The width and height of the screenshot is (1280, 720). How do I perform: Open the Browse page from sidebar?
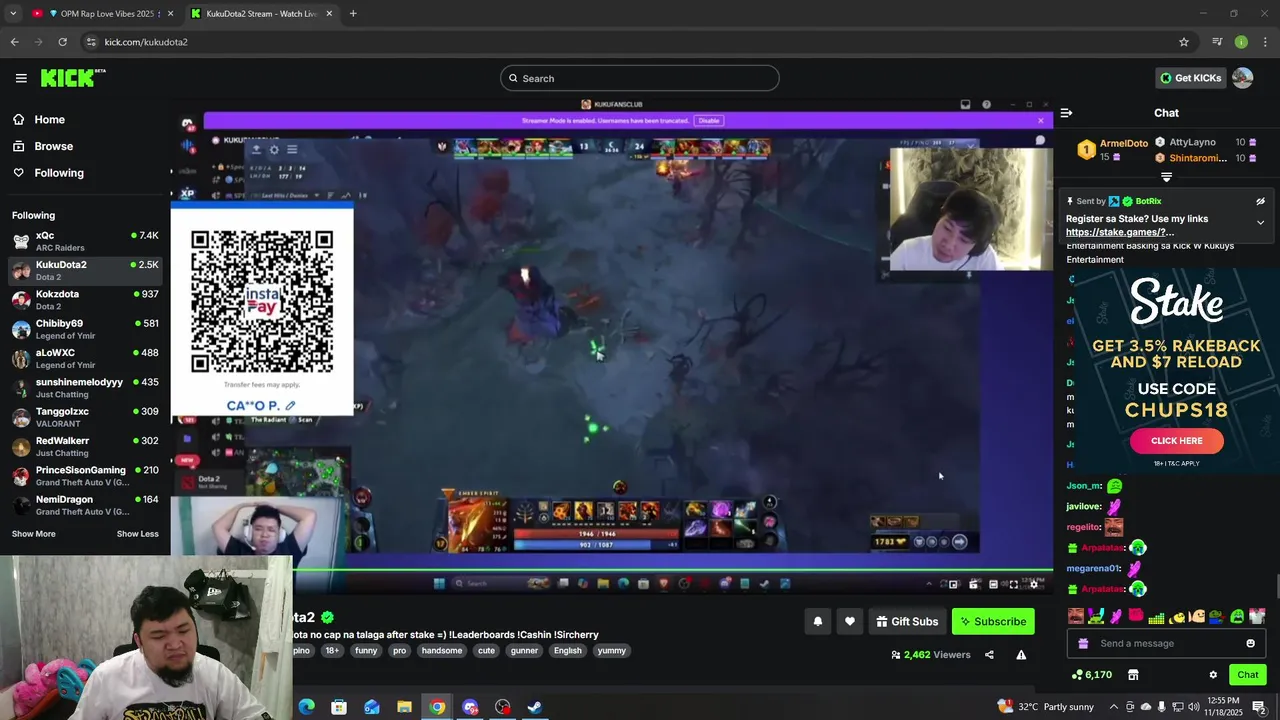43,146
